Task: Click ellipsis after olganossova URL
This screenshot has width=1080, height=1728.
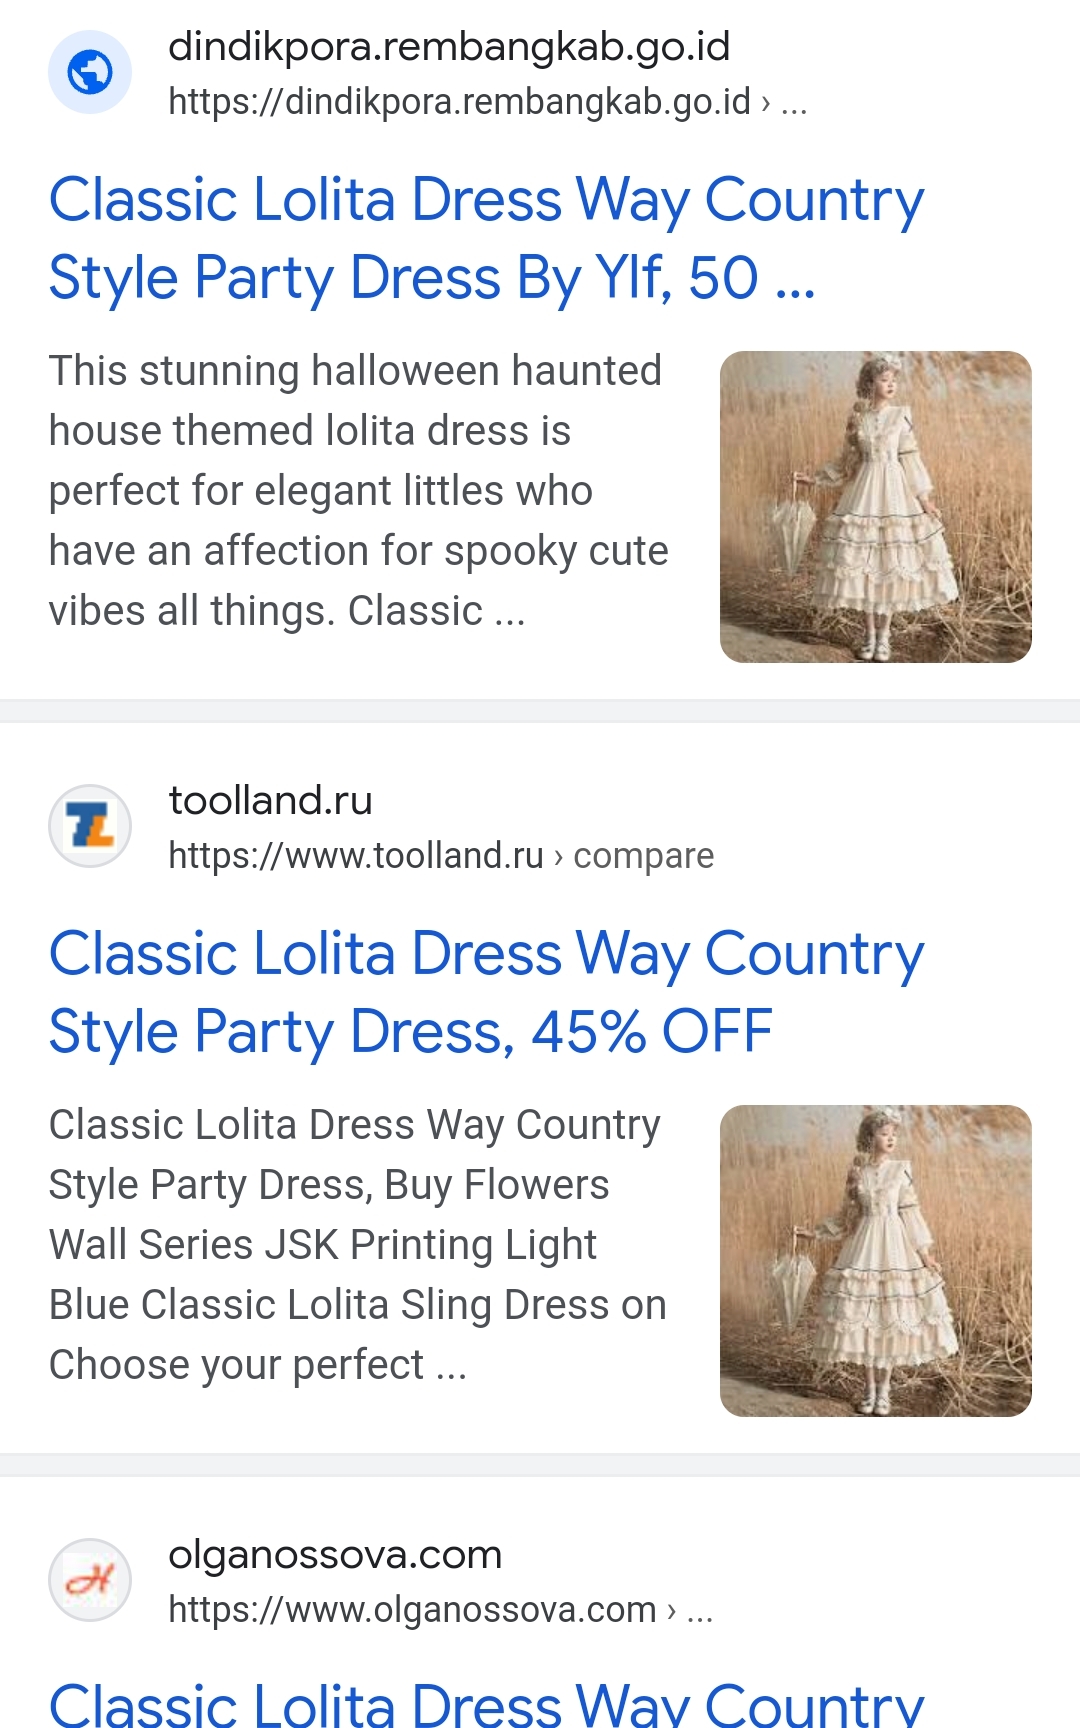Action: [700, 1612]
